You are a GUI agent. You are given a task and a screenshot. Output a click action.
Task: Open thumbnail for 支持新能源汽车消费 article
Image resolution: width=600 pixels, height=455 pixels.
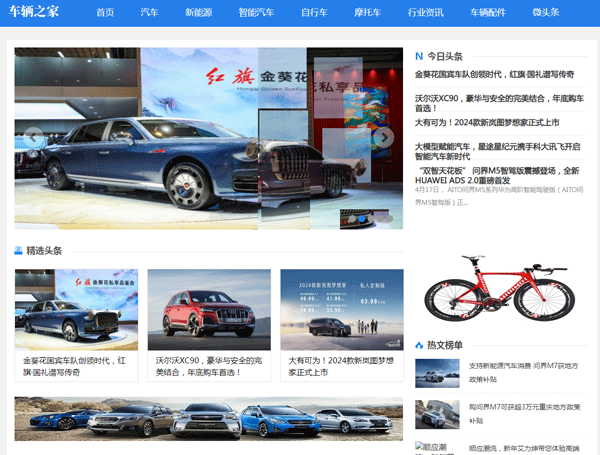pos(437,373)
